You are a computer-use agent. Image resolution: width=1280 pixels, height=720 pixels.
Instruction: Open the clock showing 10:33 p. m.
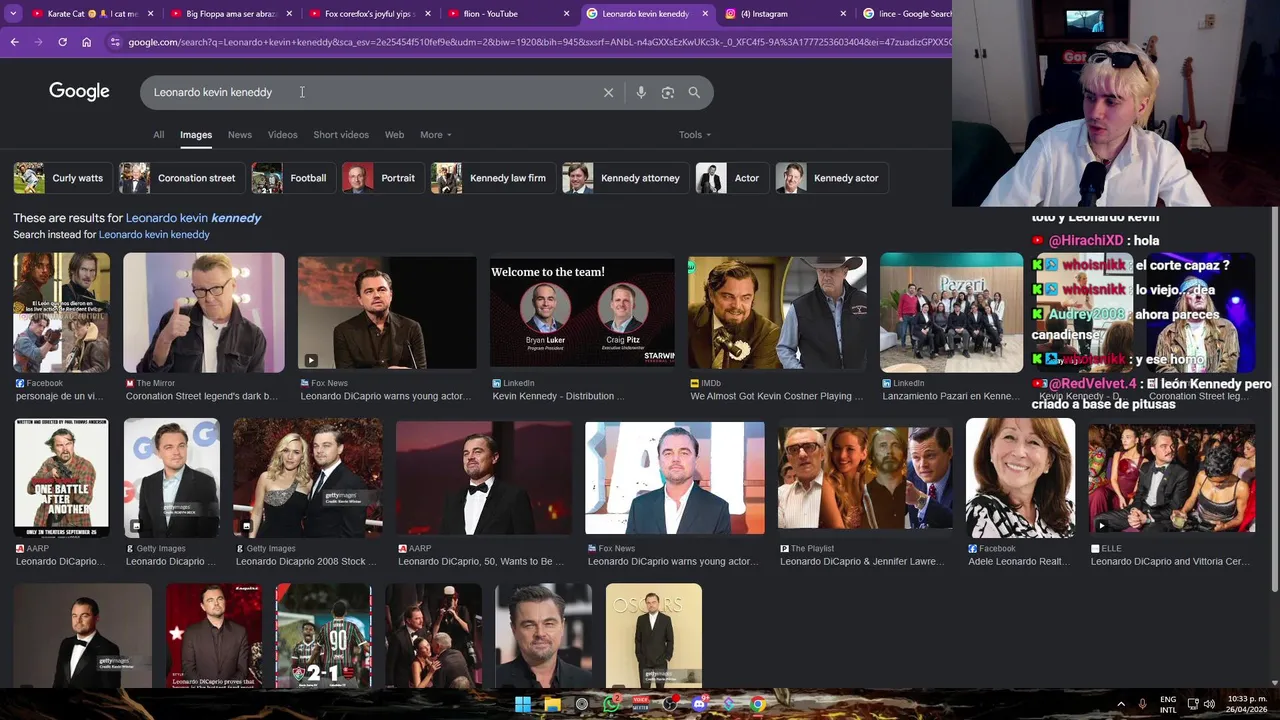1244,704
